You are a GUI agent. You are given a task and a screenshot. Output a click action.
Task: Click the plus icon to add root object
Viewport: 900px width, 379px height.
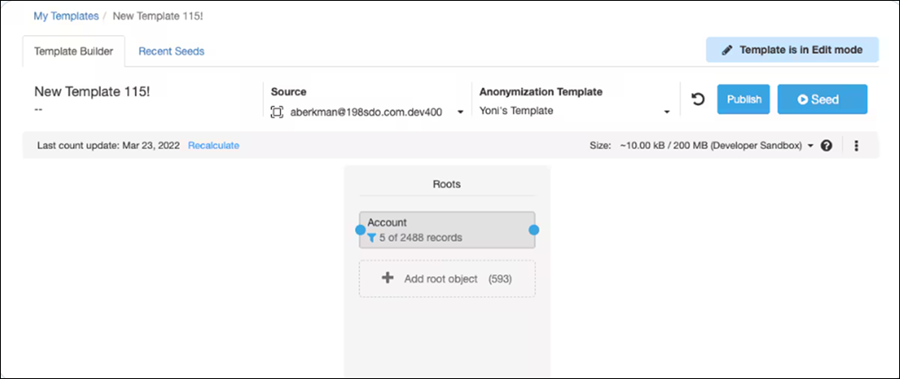point(388,278)
